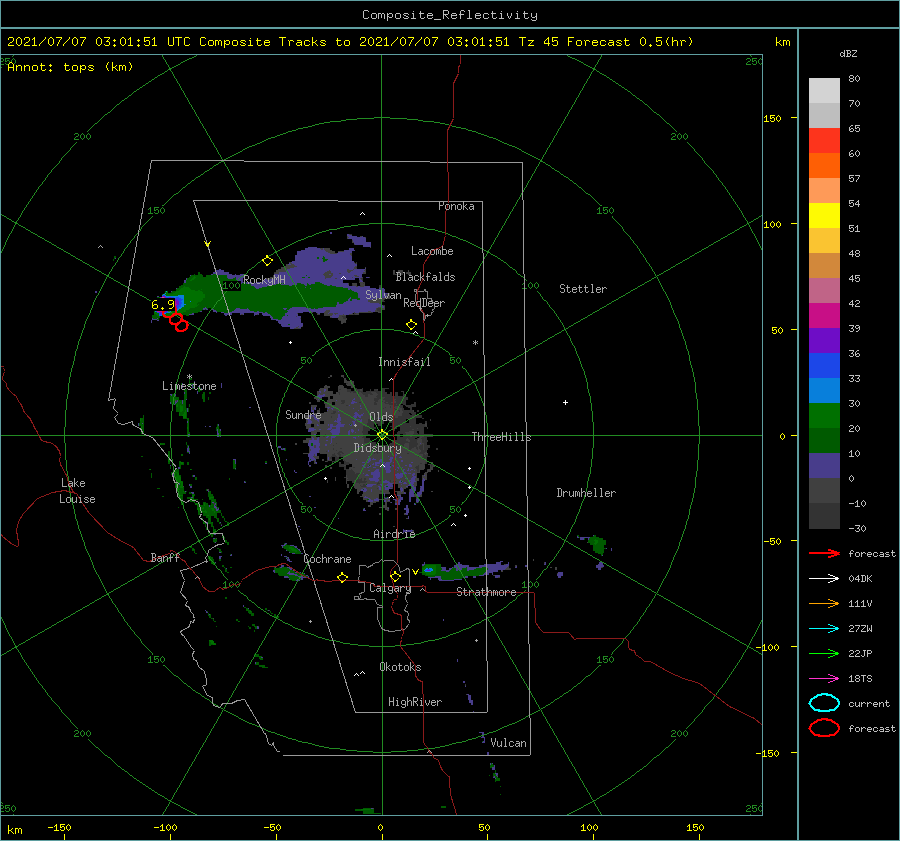Click the Innisfail city label
Viewport: 900px width, 841px height.
tap(404, 362)
